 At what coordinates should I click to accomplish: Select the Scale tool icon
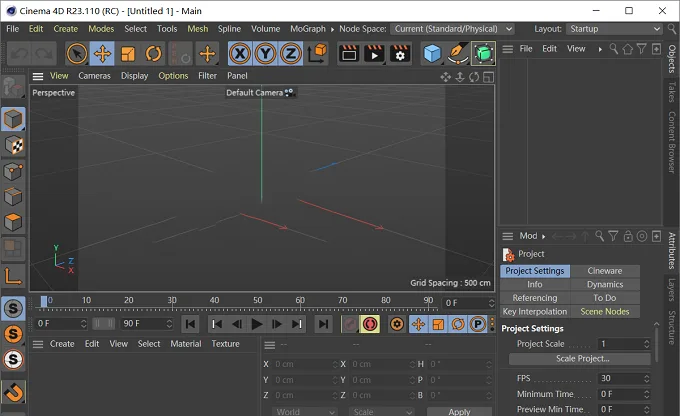coord(128,54)
